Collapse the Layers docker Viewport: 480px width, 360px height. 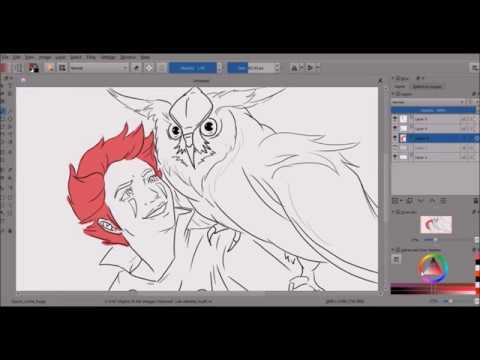pyautogui.click(x=393, y=94)
